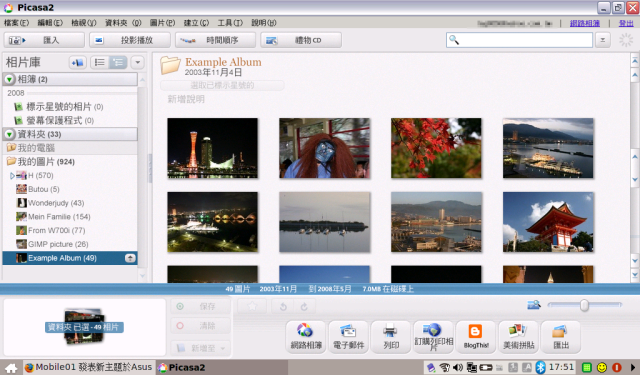Click the 清除 clear button

tap(200, 326)
